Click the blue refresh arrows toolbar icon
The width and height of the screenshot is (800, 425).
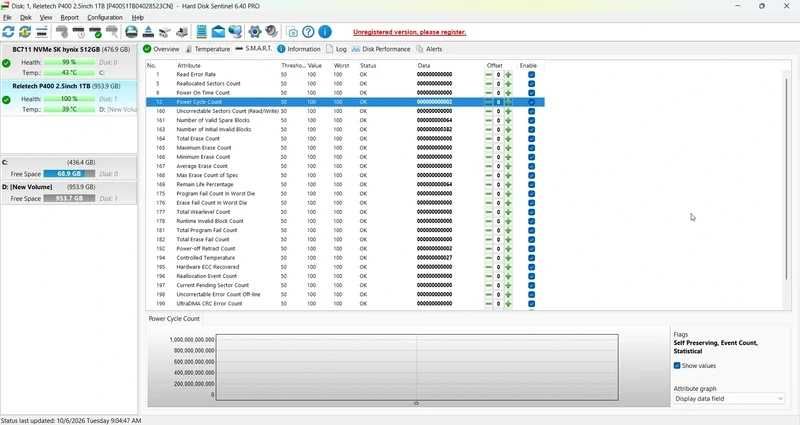click(8, 32)
